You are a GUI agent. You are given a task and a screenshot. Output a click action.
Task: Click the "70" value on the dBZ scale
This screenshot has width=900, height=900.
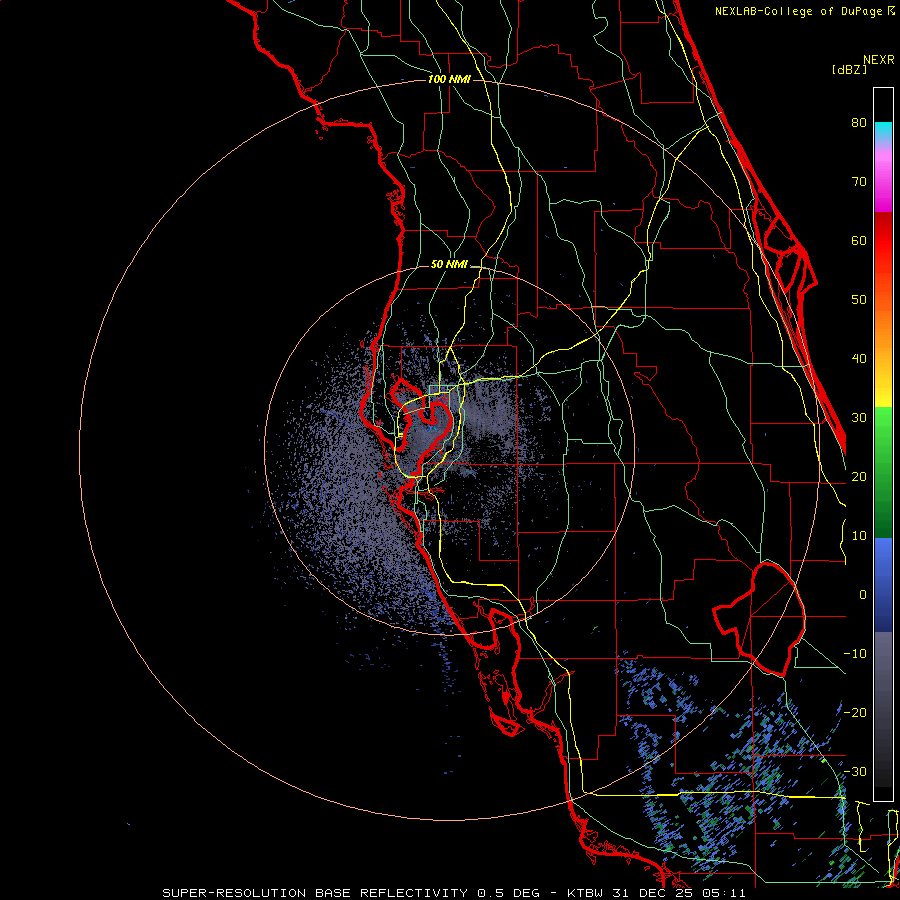pyautogui.click(x=859, y=181)
